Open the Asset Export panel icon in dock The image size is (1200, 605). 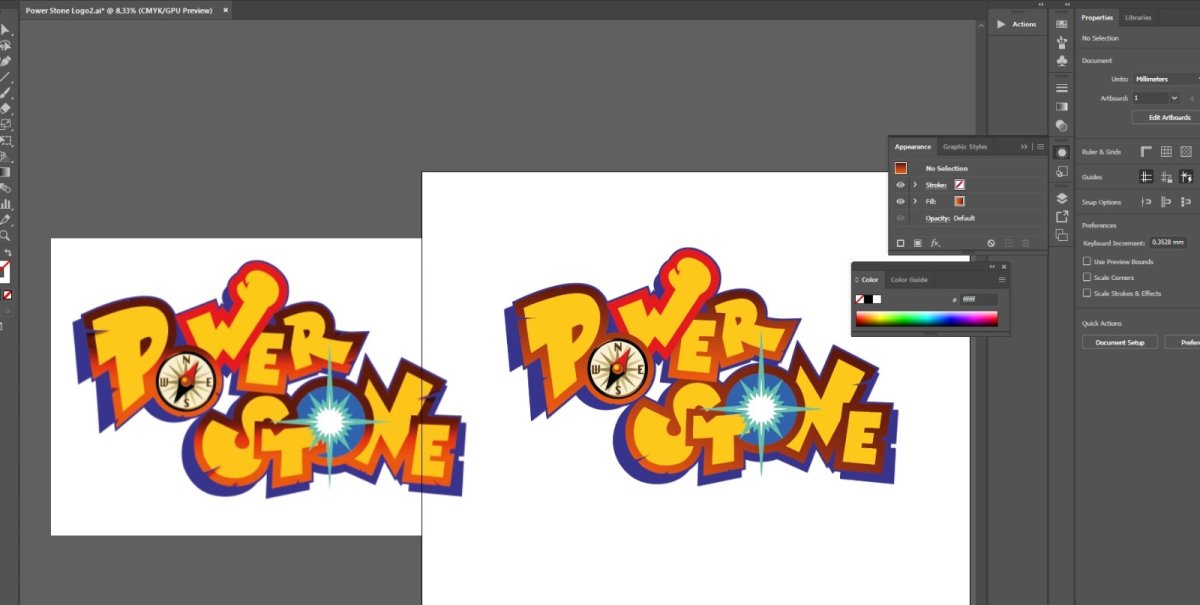coord(1062,216)
